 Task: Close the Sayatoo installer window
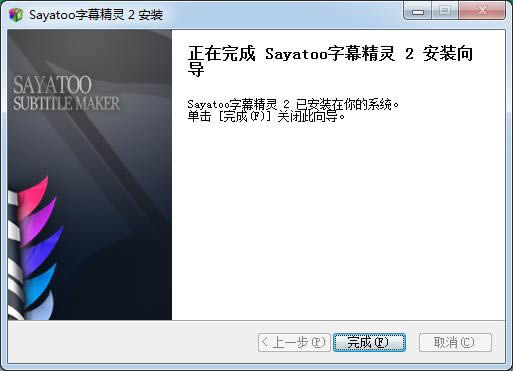(482, 11)
